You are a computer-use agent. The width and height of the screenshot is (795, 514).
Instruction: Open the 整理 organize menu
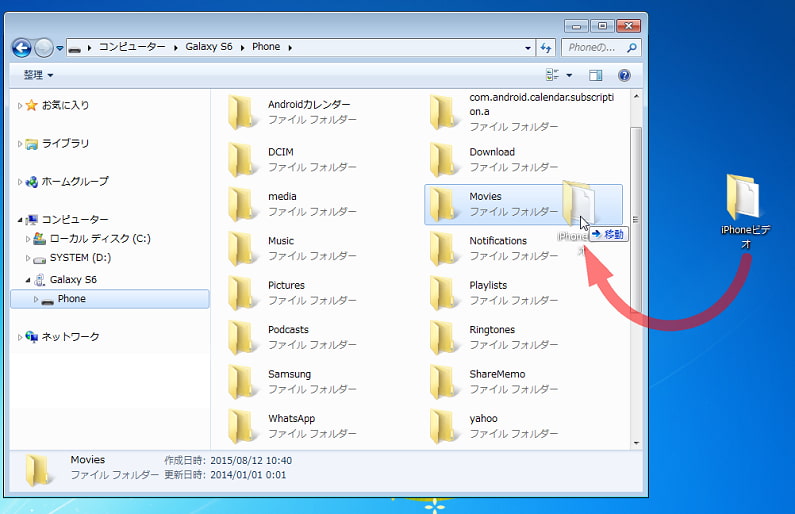pyautogui.click(x=38, y=75)
